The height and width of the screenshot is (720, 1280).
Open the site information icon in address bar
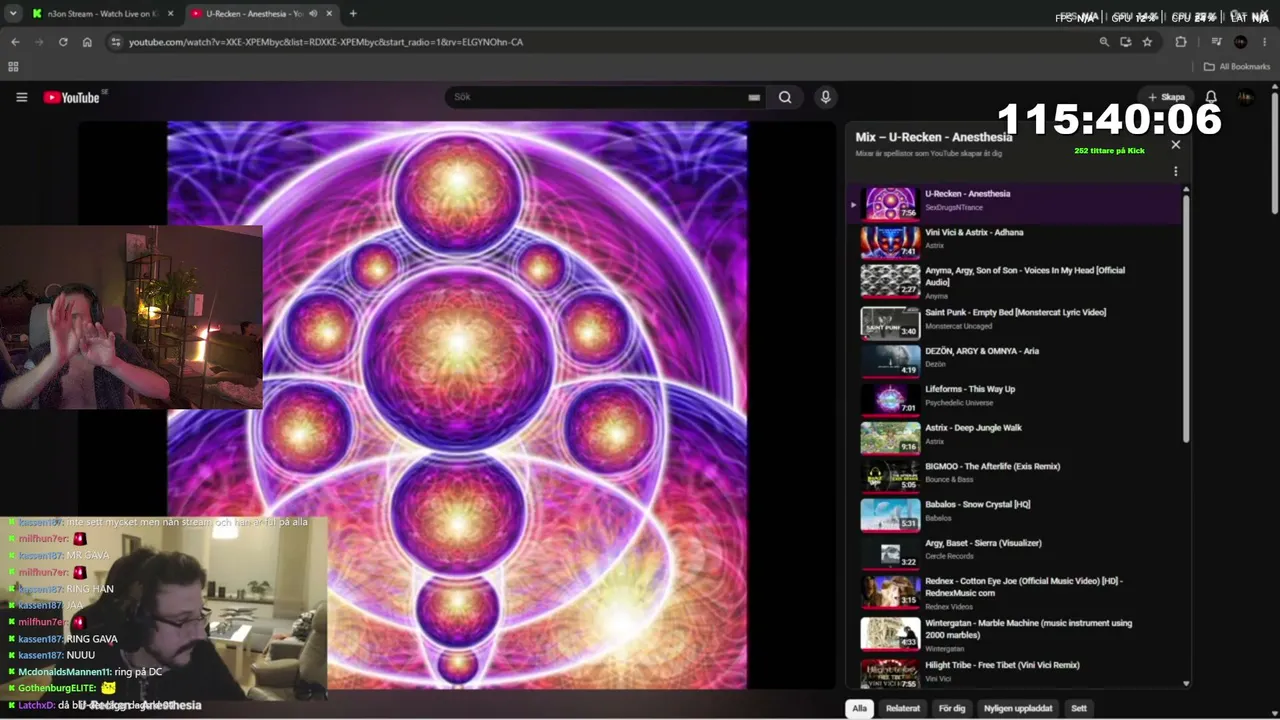tap(116, 42)
